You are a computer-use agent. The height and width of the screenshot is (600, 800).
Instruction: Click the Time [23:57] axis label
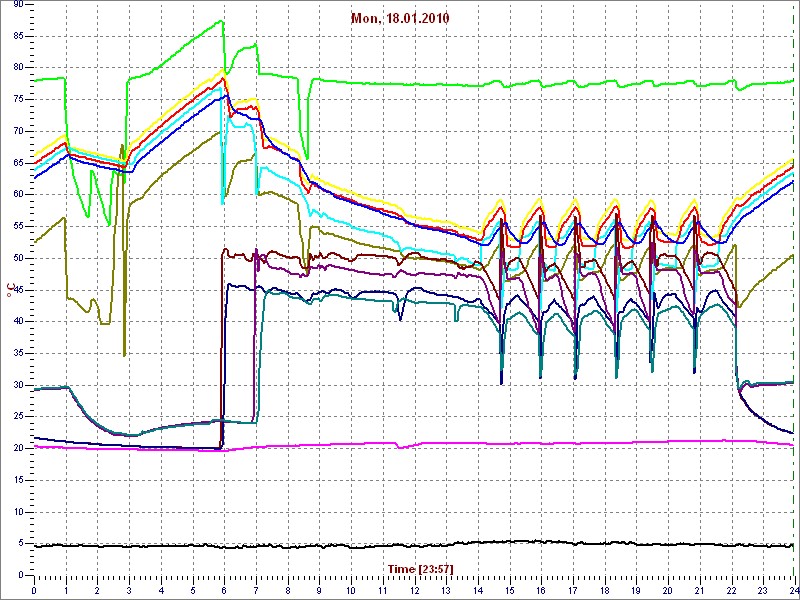pyautogui.click(x=421, y=568)
